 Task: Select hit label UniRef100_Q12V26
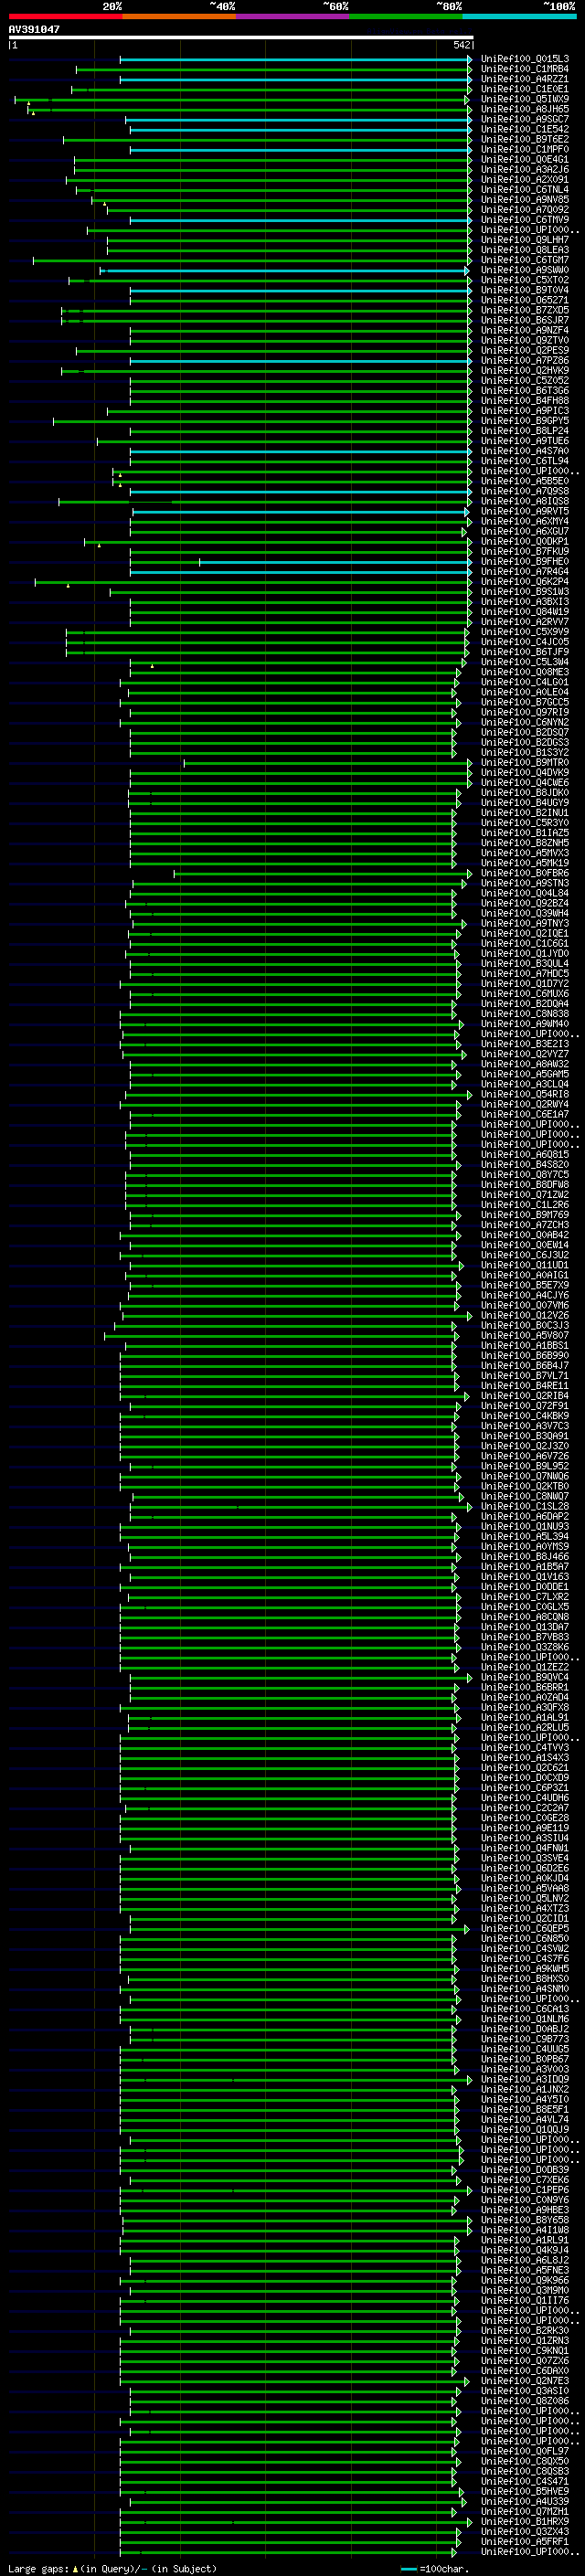[x=524, y=1316]
